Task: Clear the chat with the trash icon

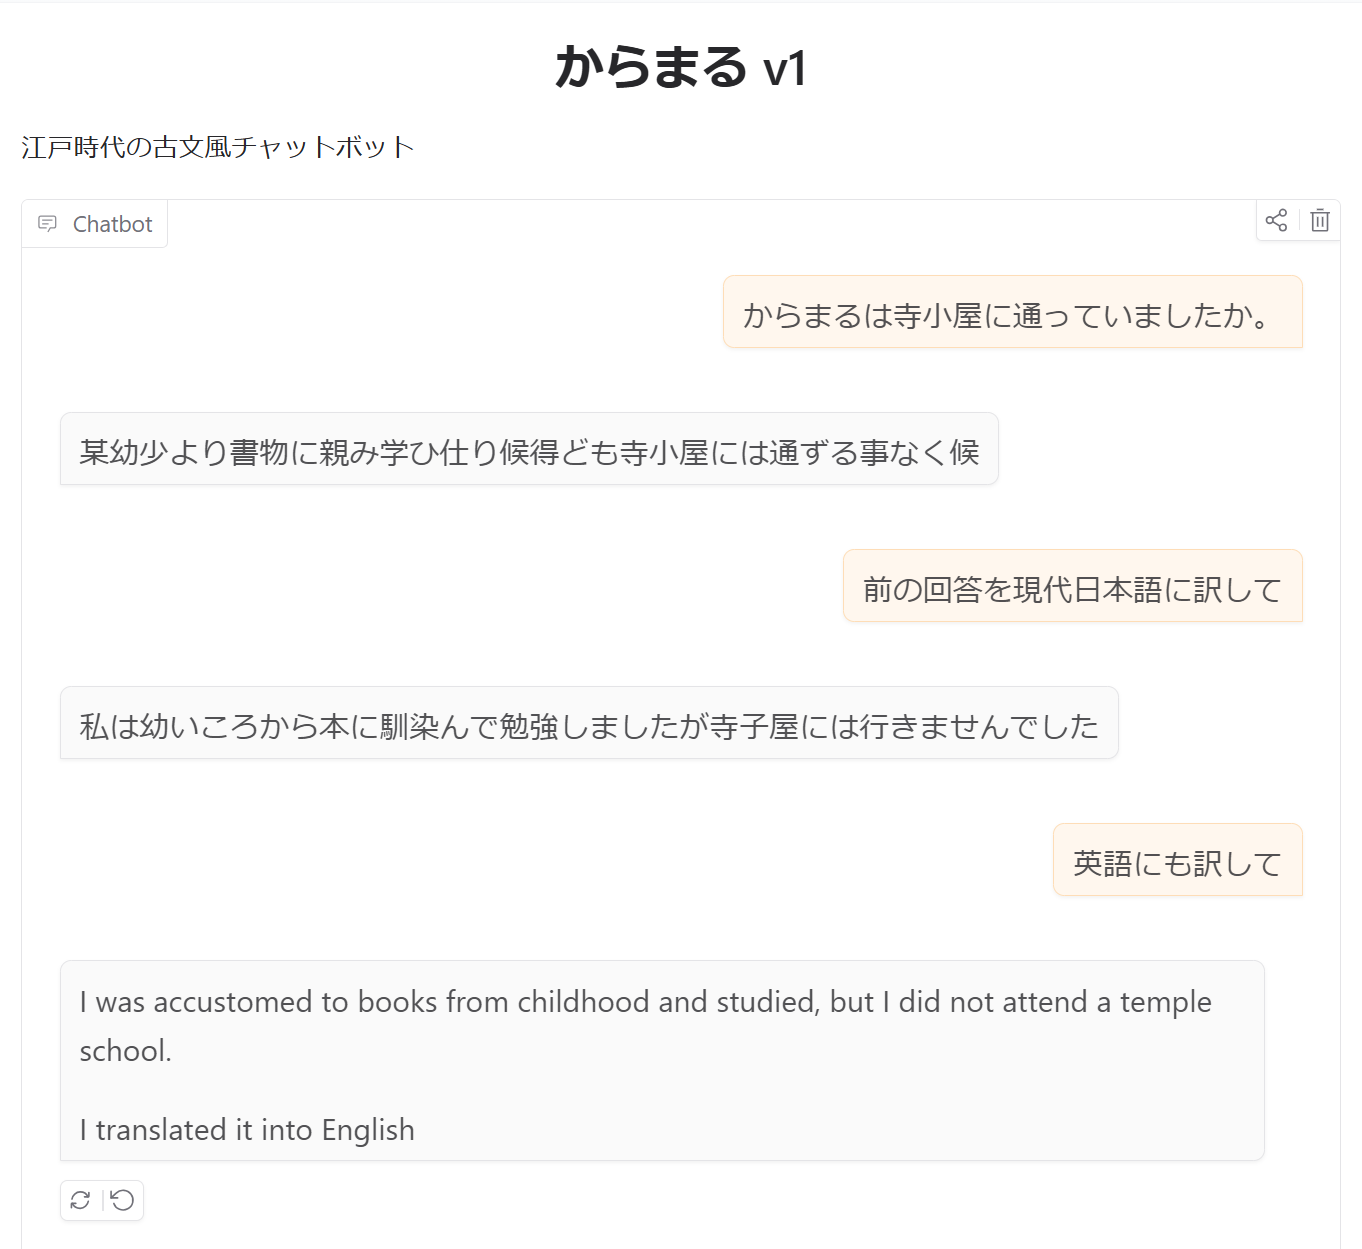Action: [x=1320, y=221]
